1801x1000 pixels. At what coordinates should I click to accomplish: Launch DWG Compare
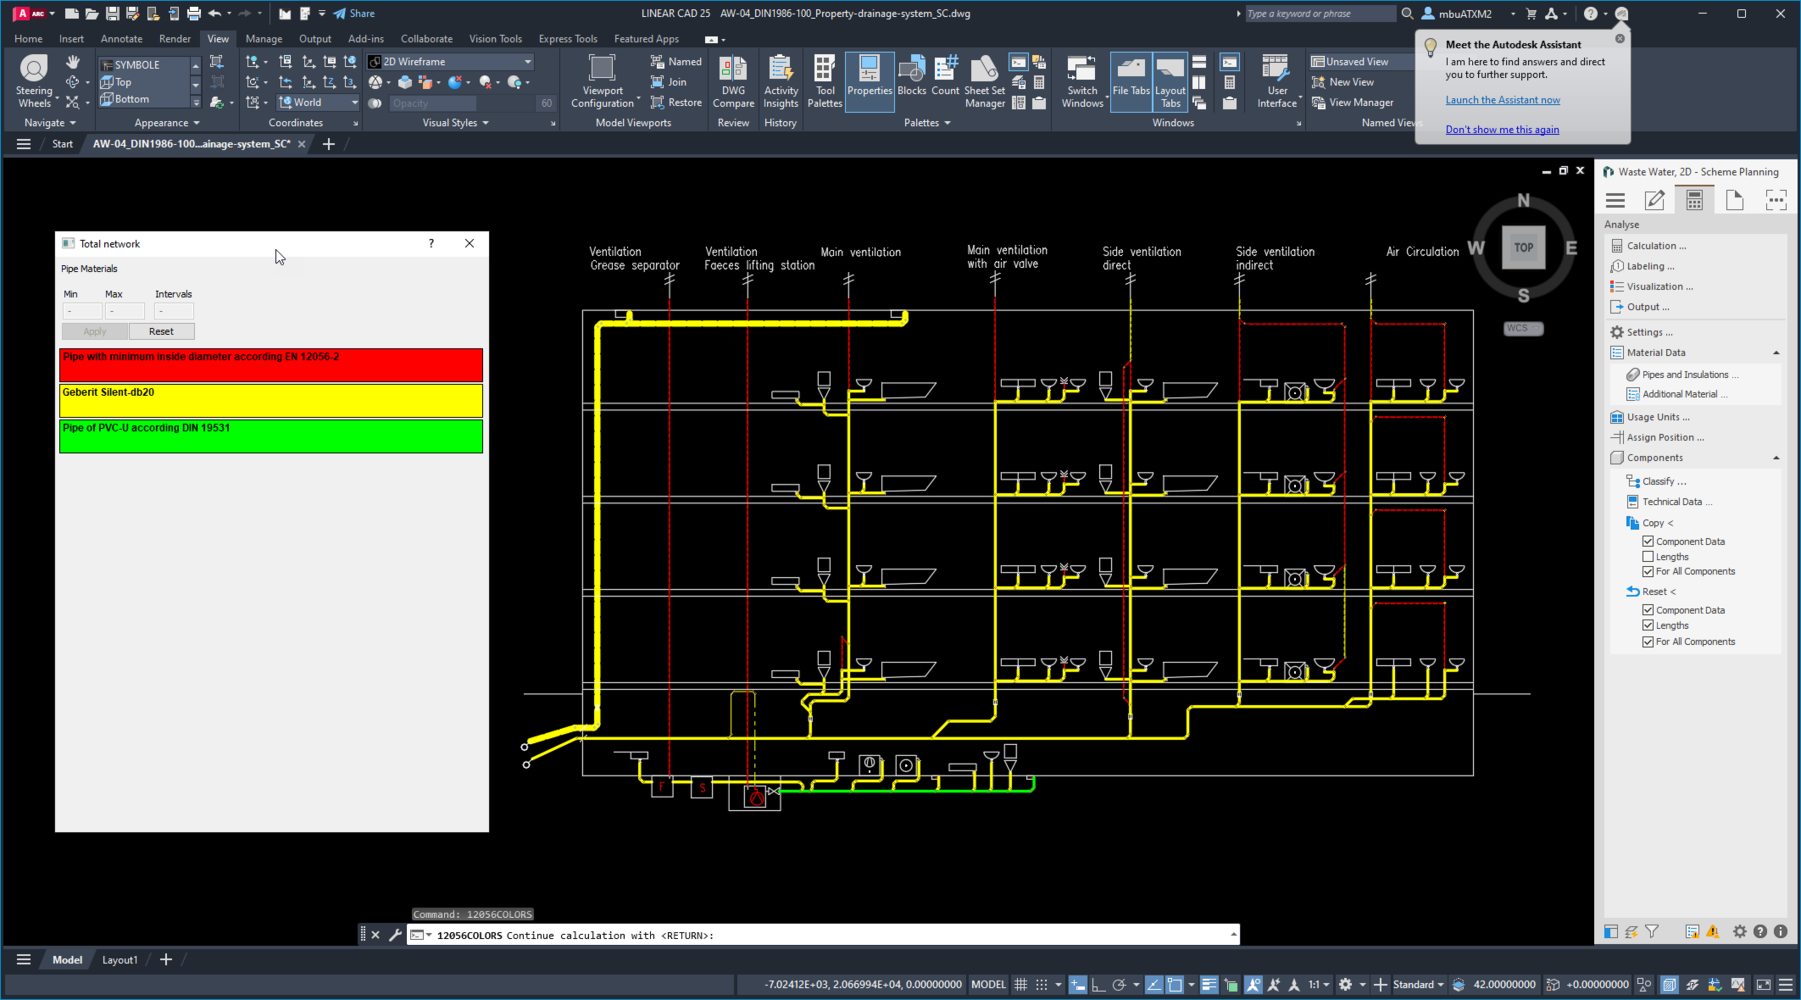pyautogui.click(x=733, y=81)
